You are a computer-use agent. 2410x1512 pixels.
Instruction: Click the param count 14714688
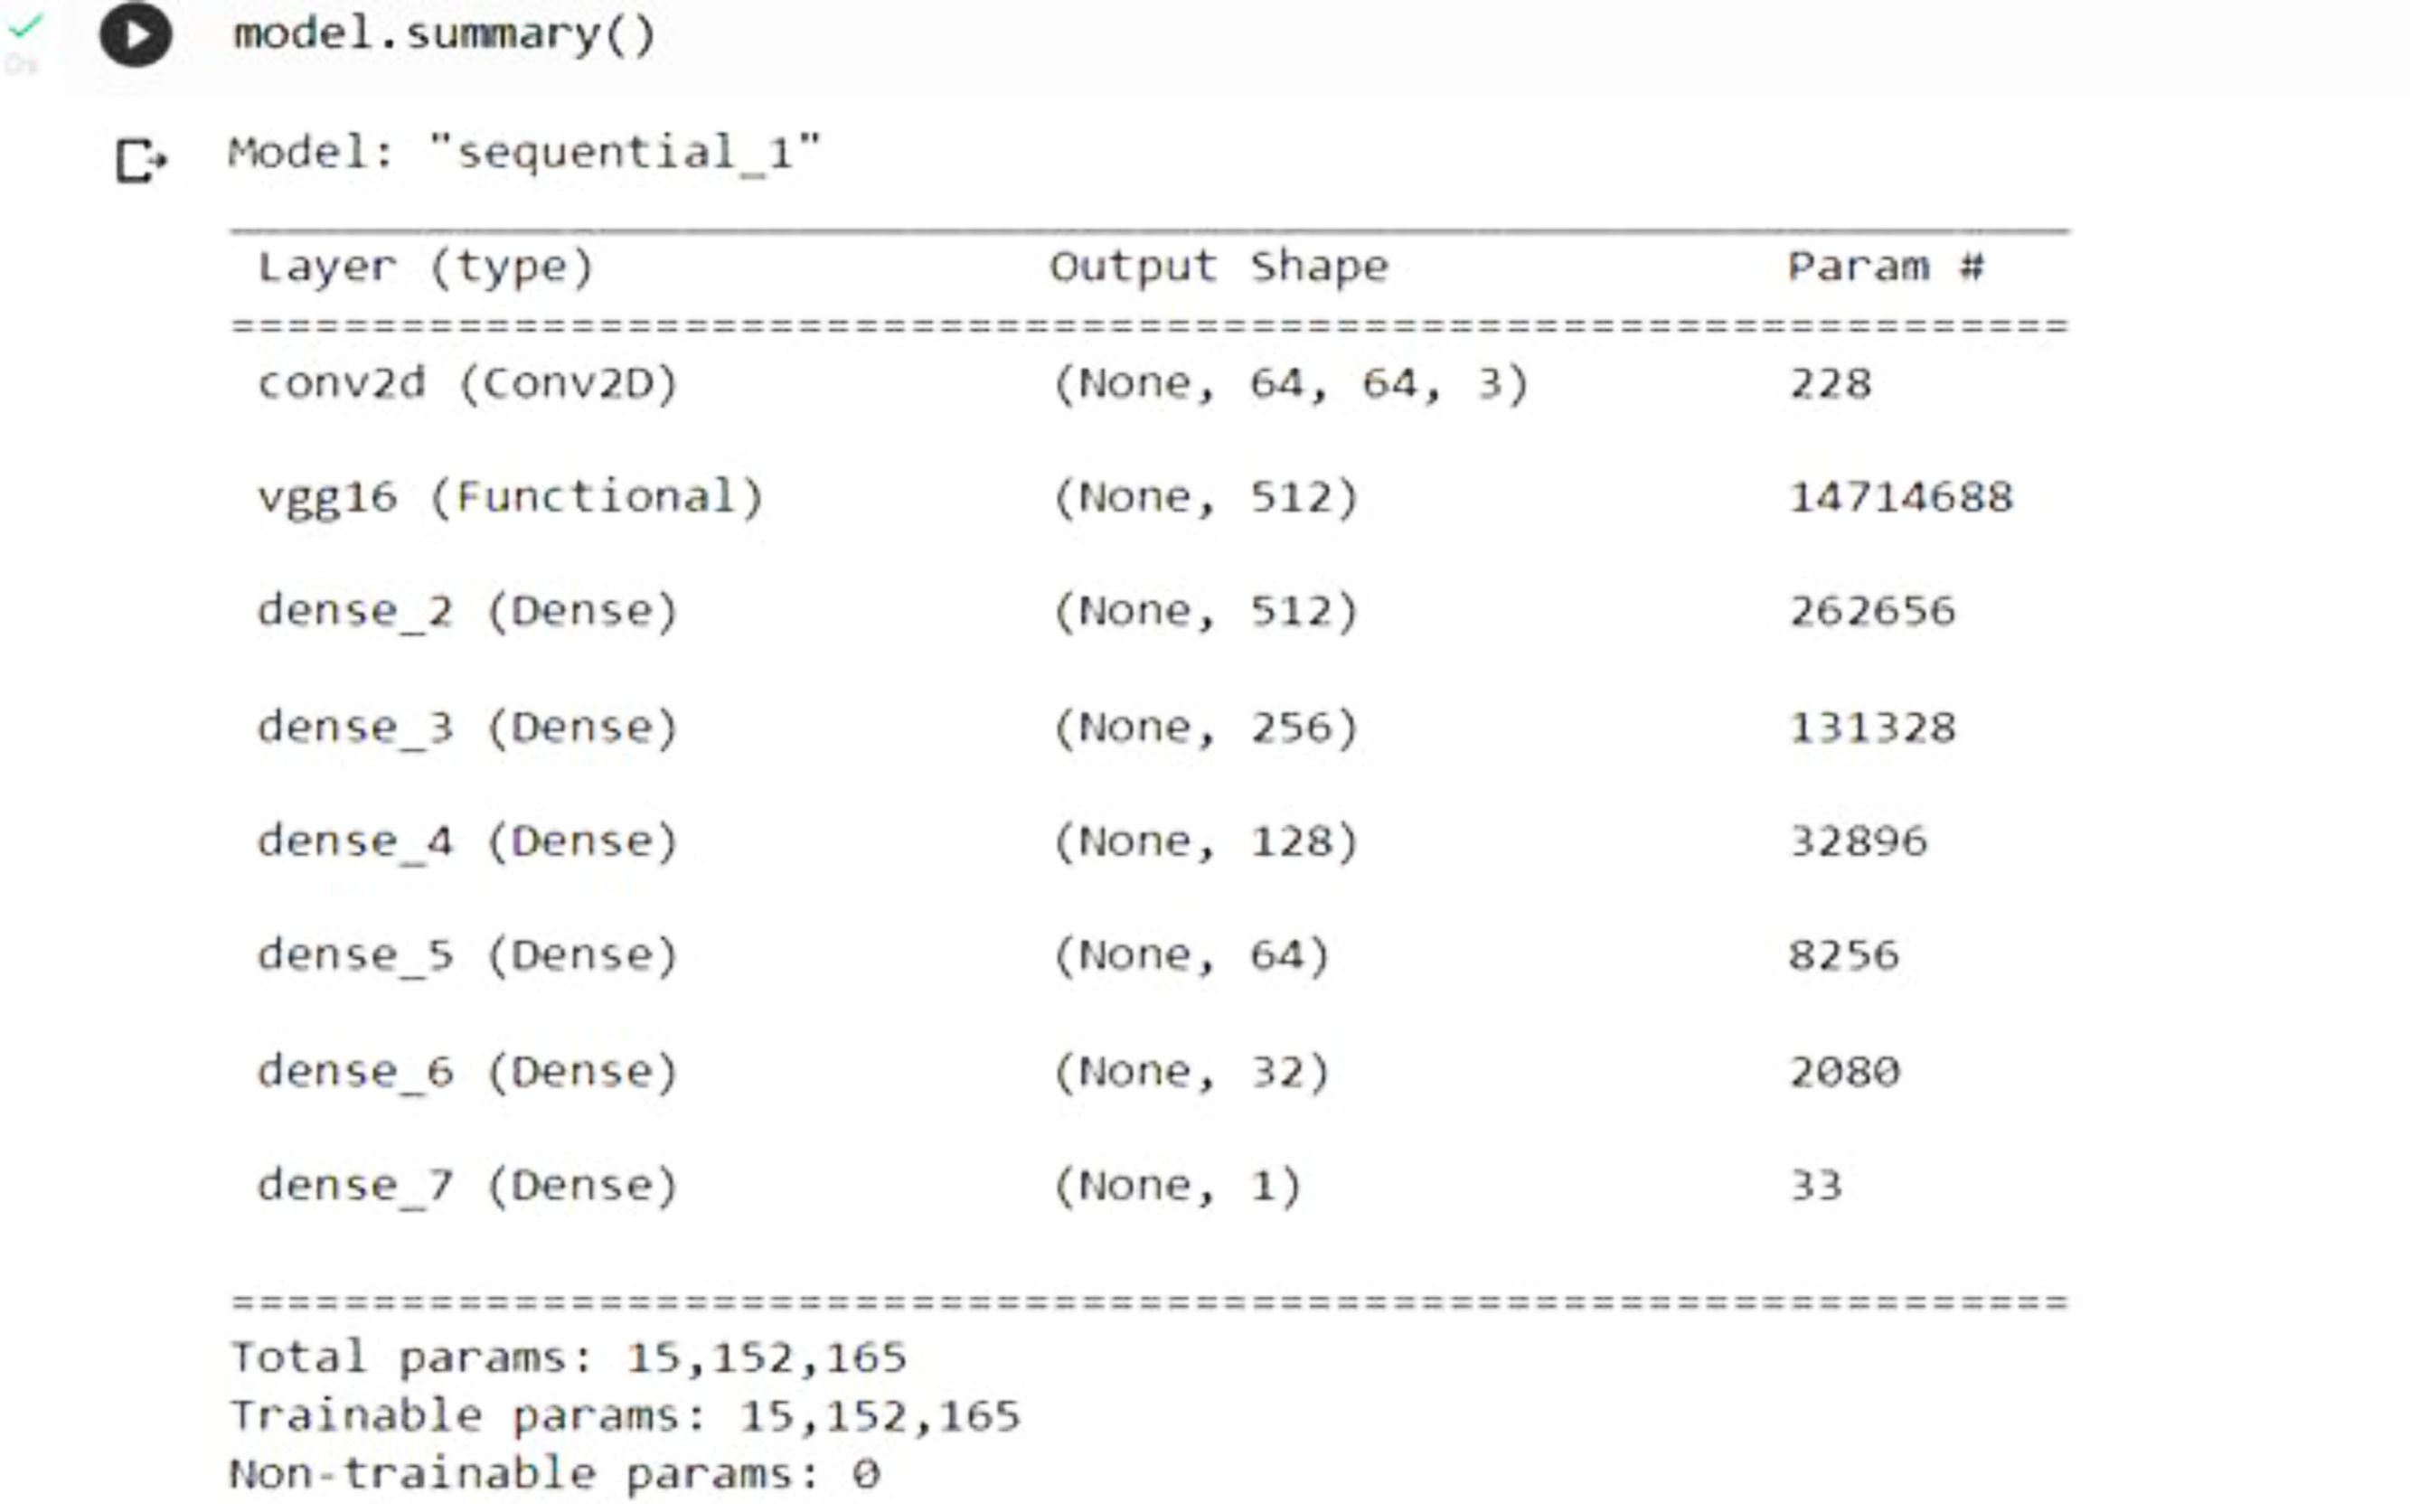coord(1900,498)
